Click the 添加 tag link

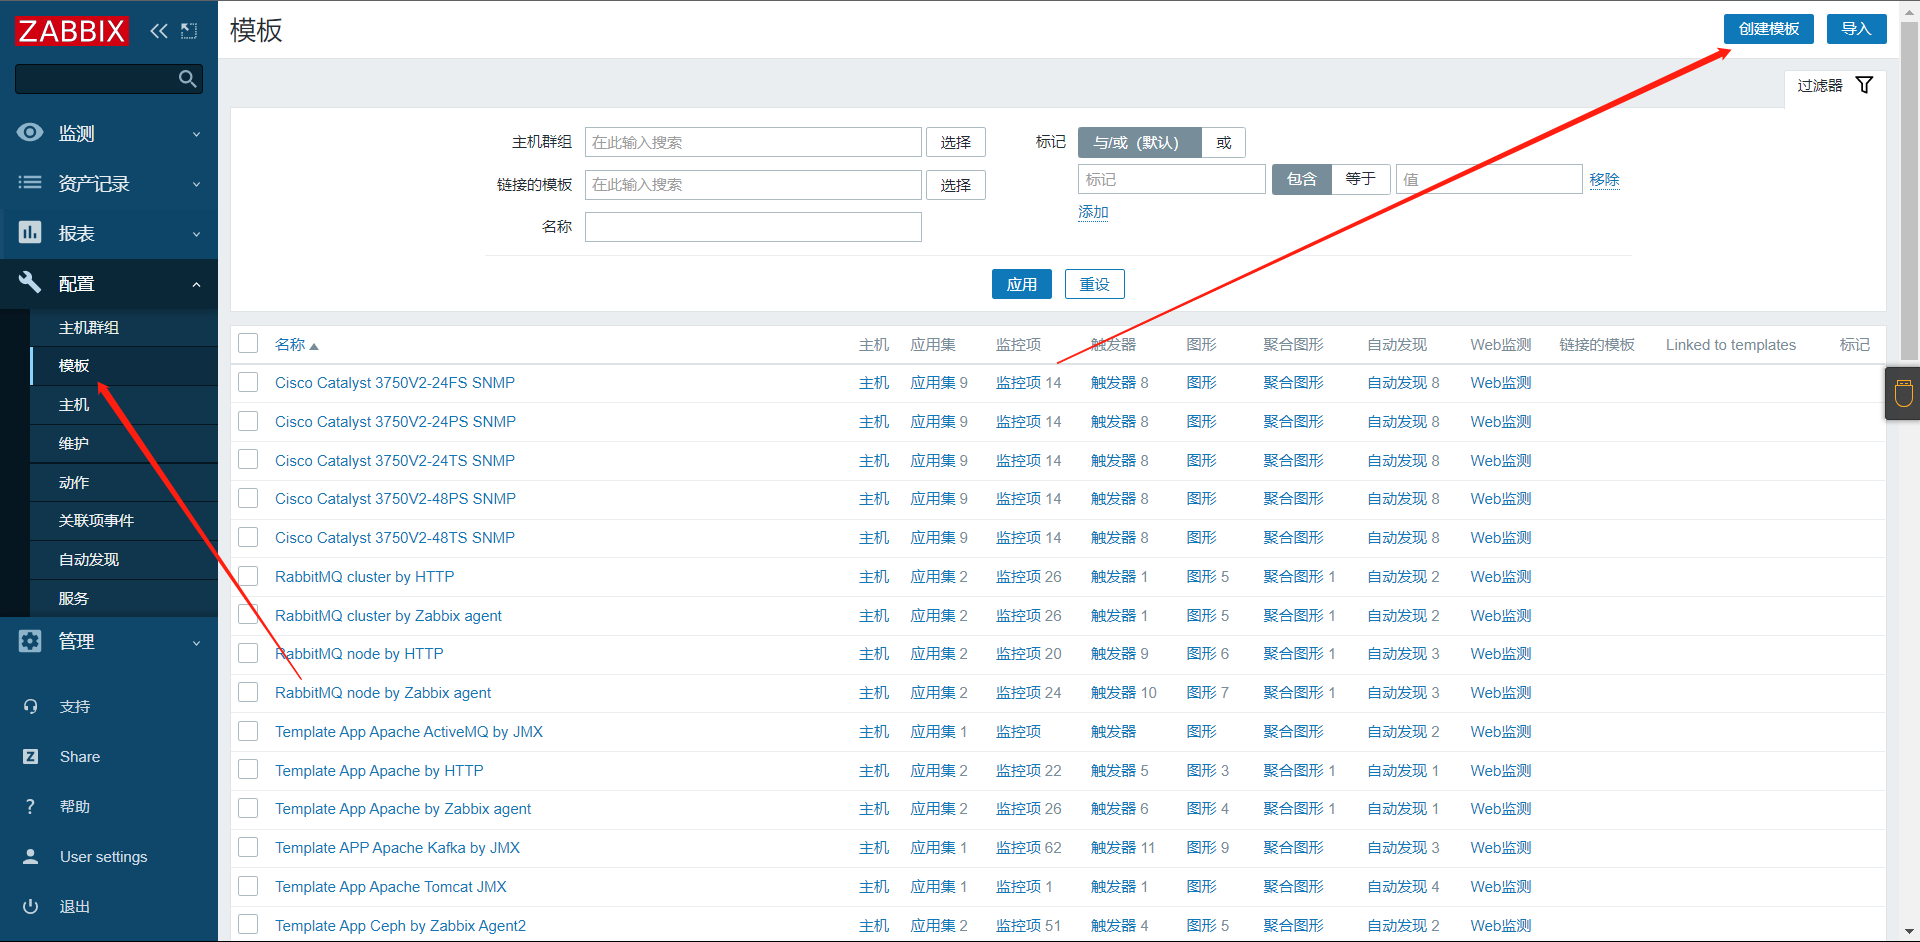coord(1093,212)
